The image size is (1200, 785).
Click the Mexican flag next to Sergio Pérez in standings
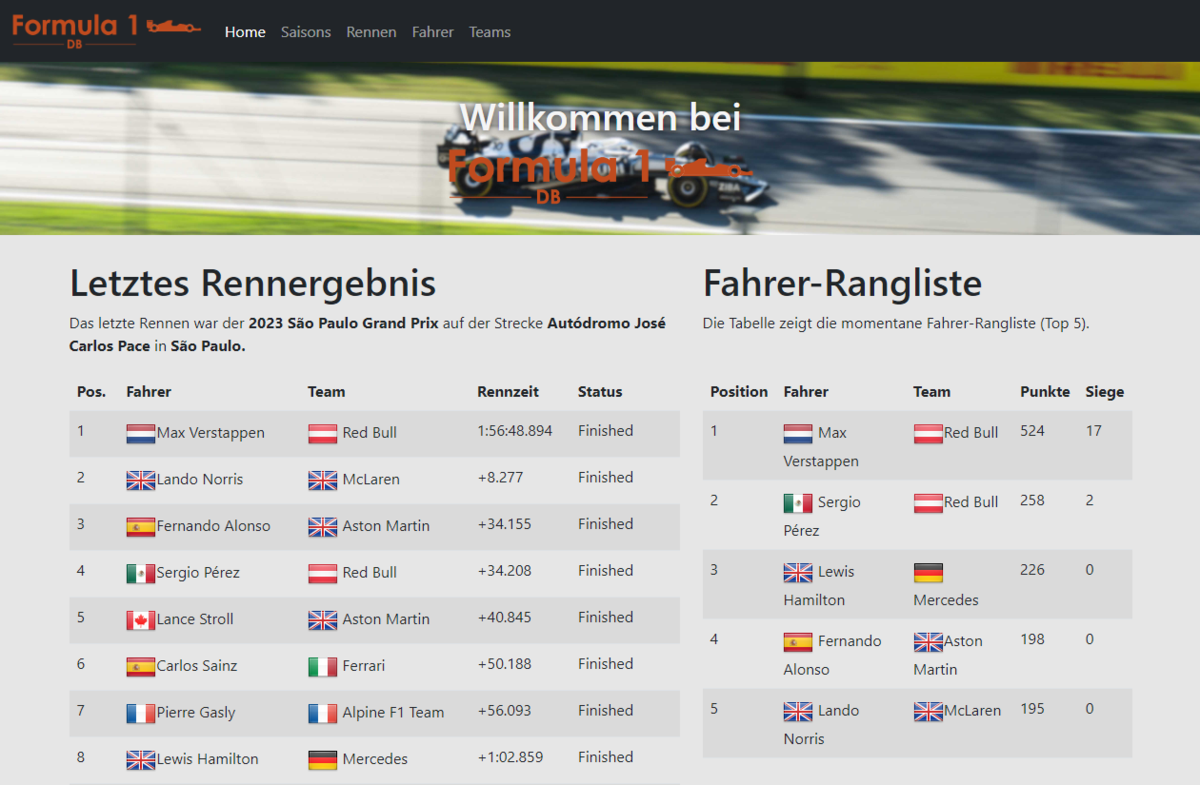click(797, 503)
